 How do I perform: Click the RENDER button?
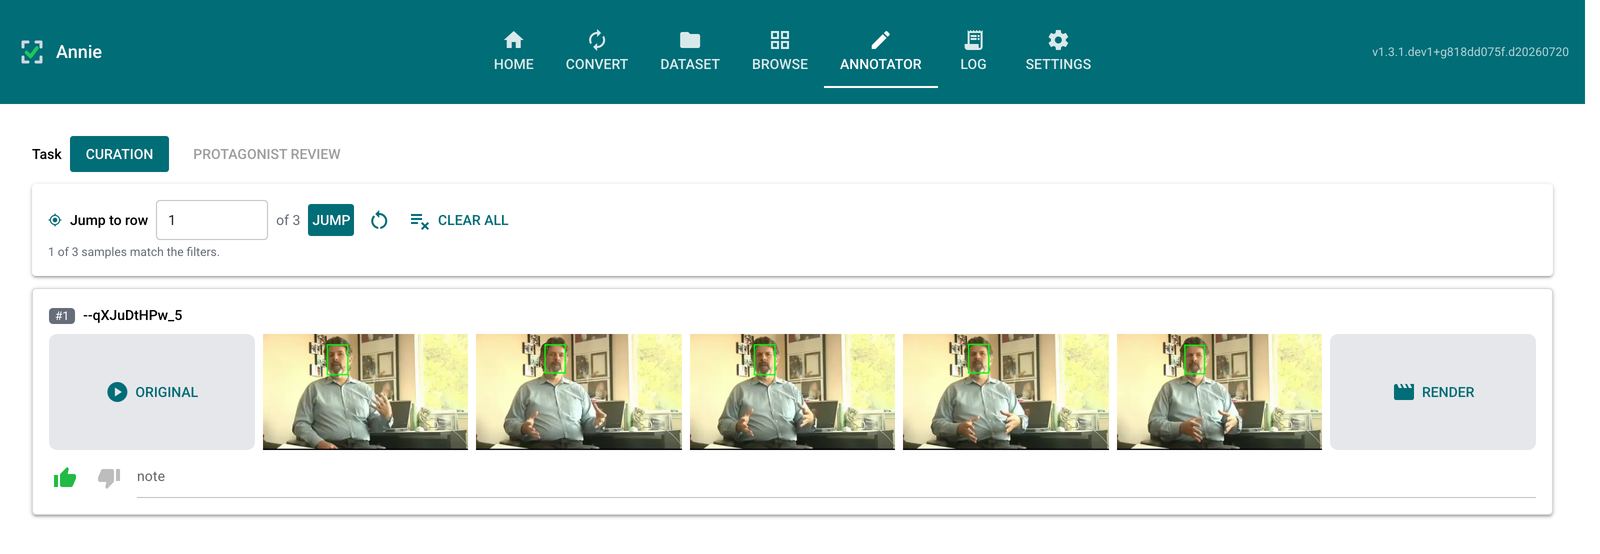[1433, 392]
